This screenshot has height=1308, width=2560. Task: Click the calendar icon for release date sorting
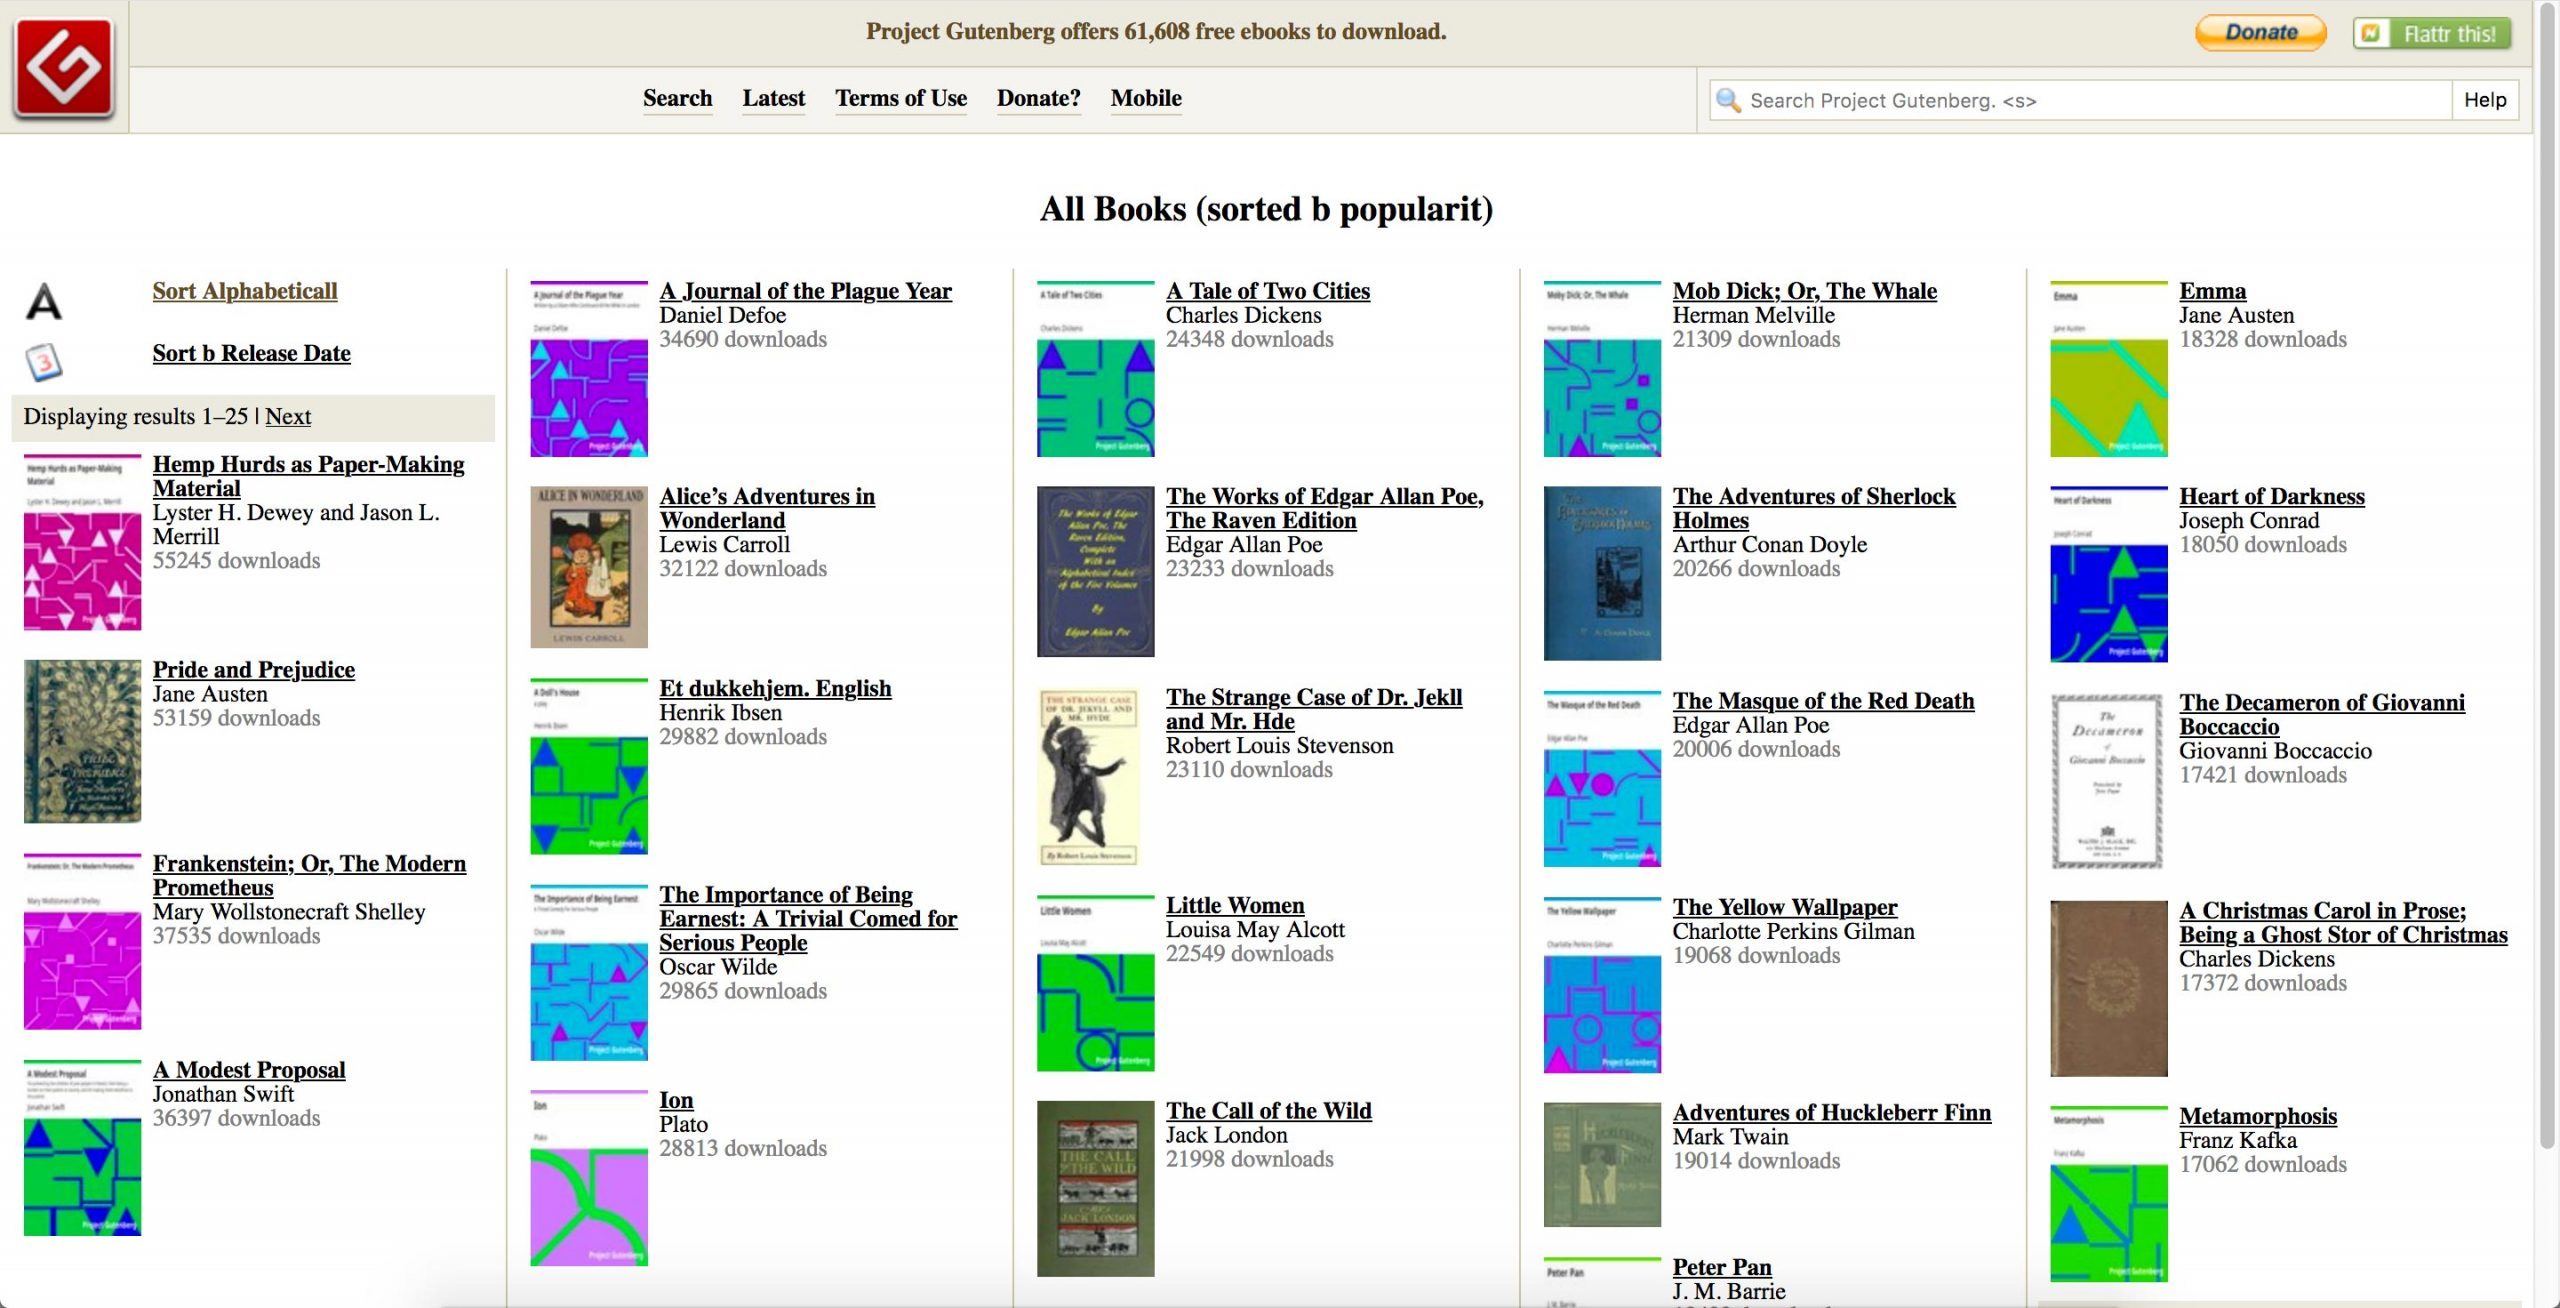pyautogui.click(x=45, y=364)
